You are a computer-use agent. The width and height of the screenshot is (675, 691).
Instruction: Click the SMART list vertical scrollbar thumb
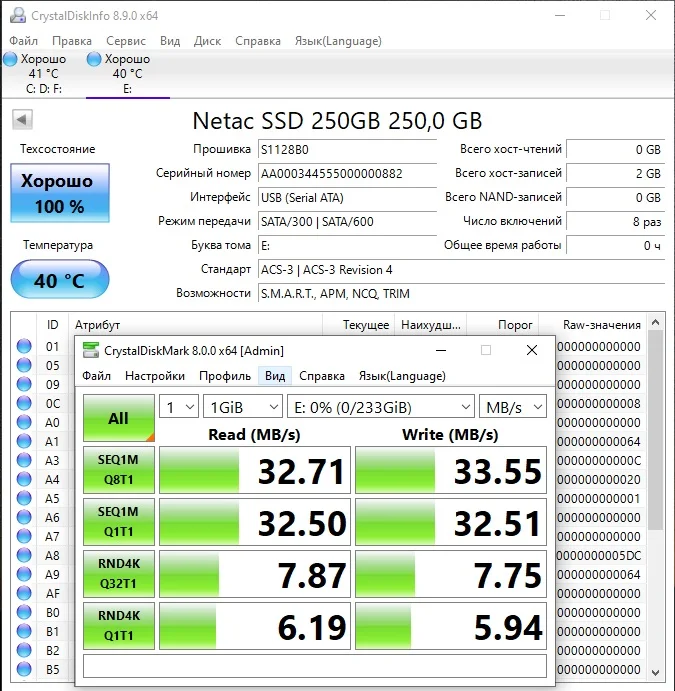656,430
